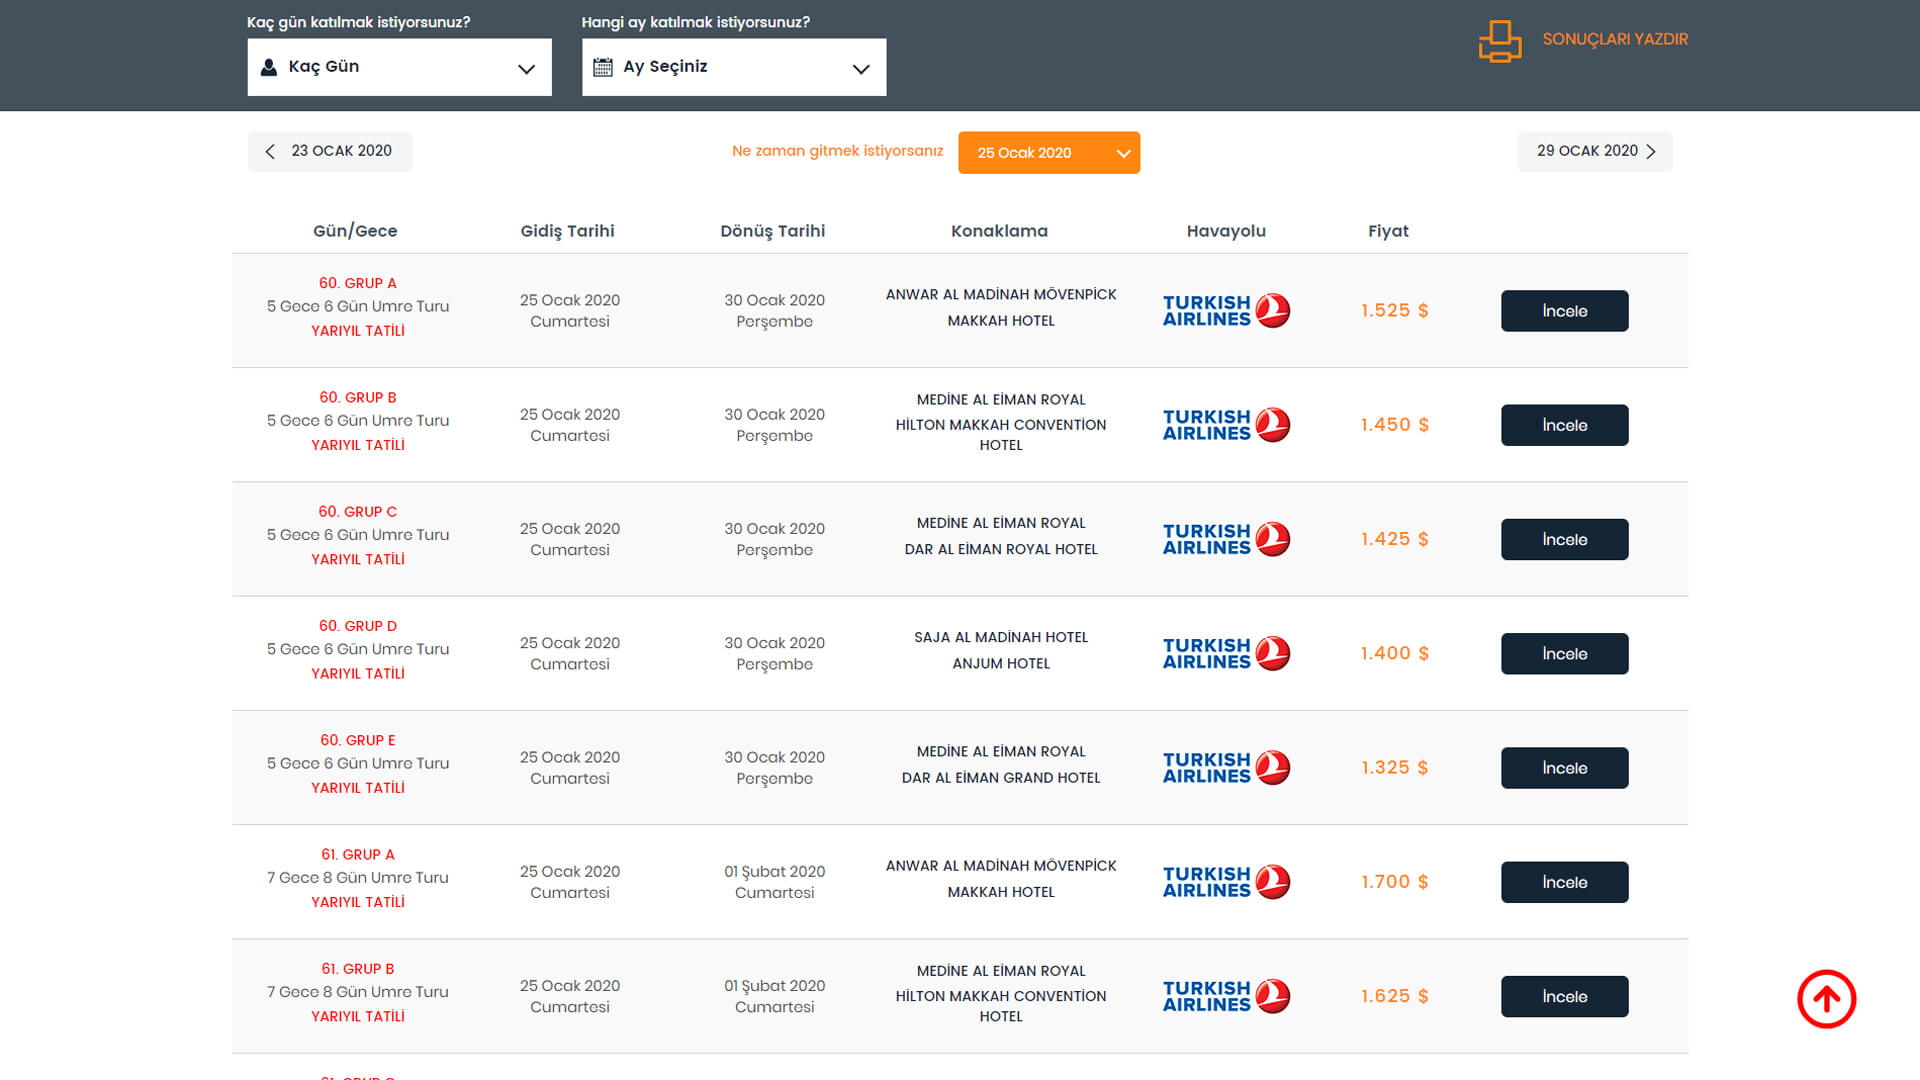This screenshot has width=1920, height=1080.
Task: Open the Kaç Gün dropdown arrow
Action: pyautogui.click(x=526, y=68)
